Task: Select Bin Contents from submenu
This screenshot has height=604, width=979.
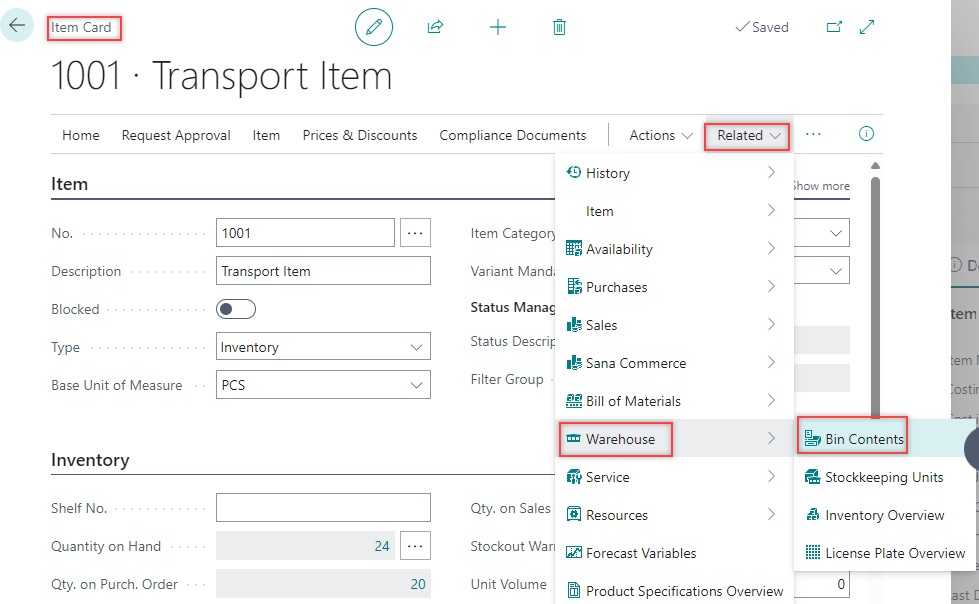Action: 864,439
